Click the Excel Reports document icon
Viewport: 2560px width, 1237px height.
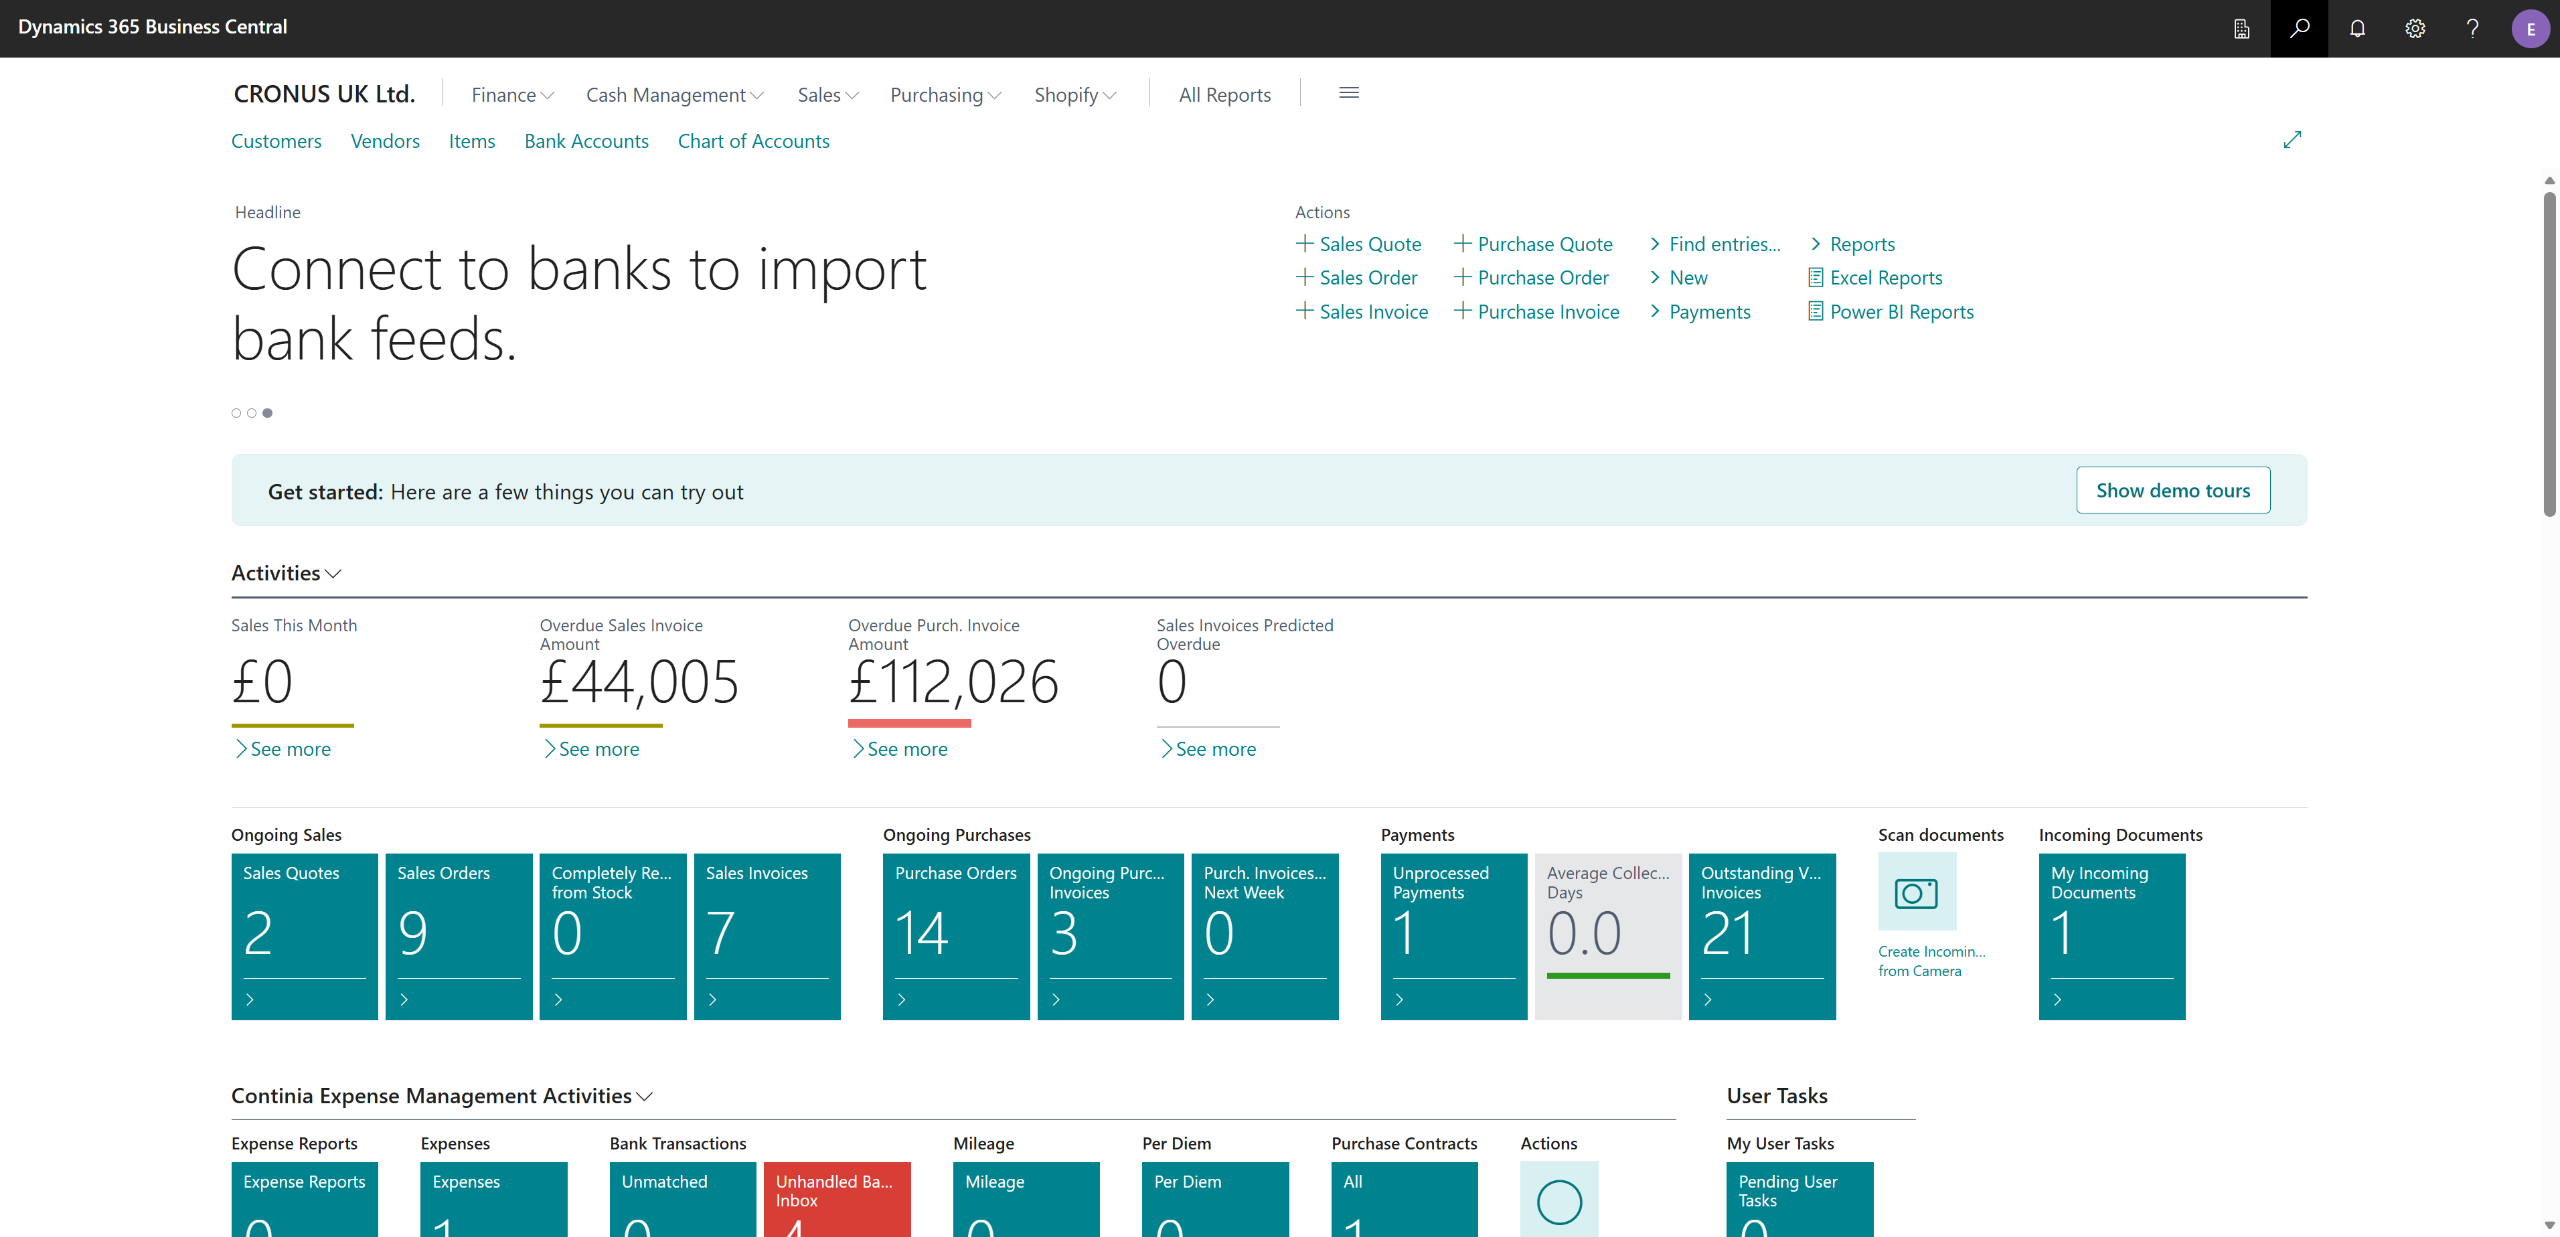[x=1815, y=278]
